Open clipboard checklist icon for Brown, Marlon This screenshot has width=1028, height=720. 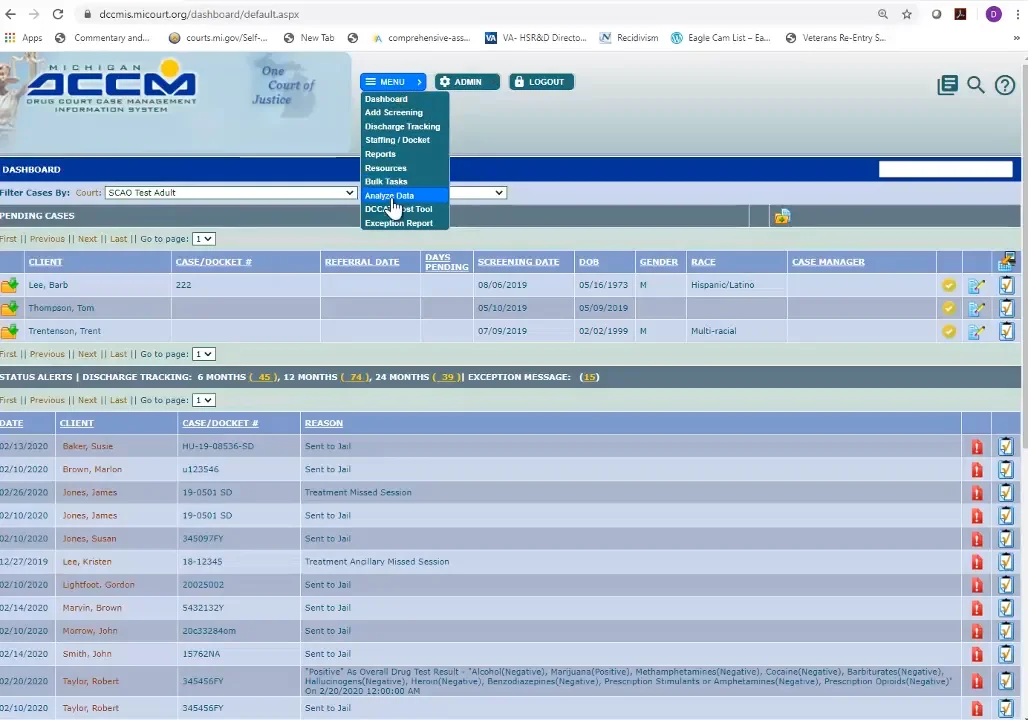coord(1005,470)
